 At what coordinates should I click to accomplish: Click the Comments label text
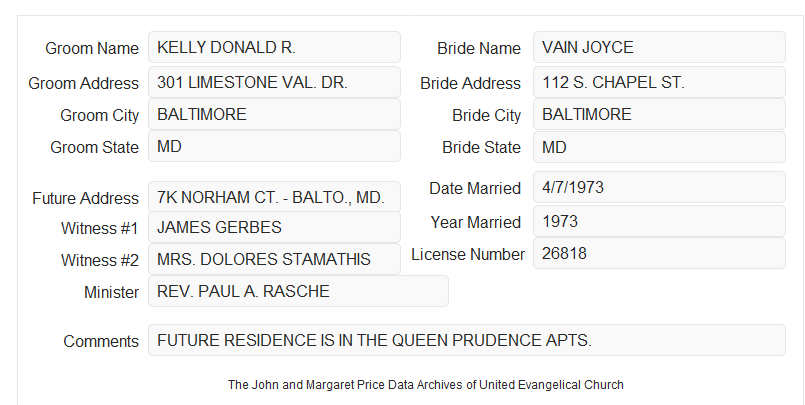(101, 341)
